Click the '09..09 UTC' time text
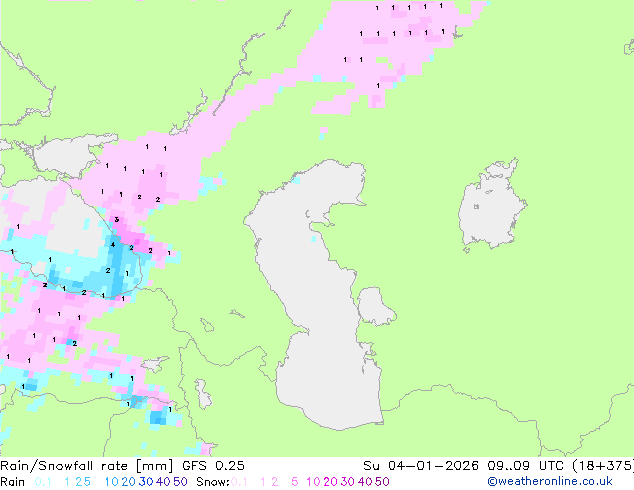The height and width of the screenshot is (490, 634). pyautogui.click(x=525, y=466)
